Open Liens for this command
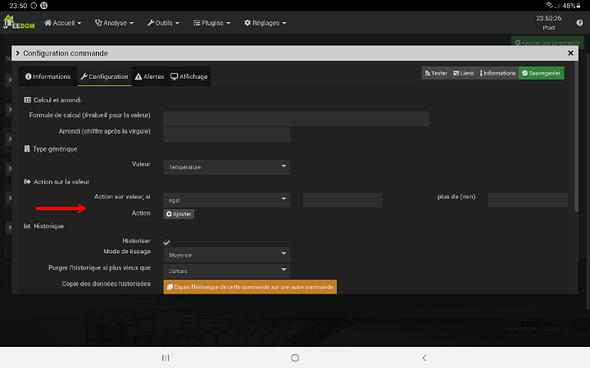590x368 pixels. pyautogui.click(x=464, y=73)
